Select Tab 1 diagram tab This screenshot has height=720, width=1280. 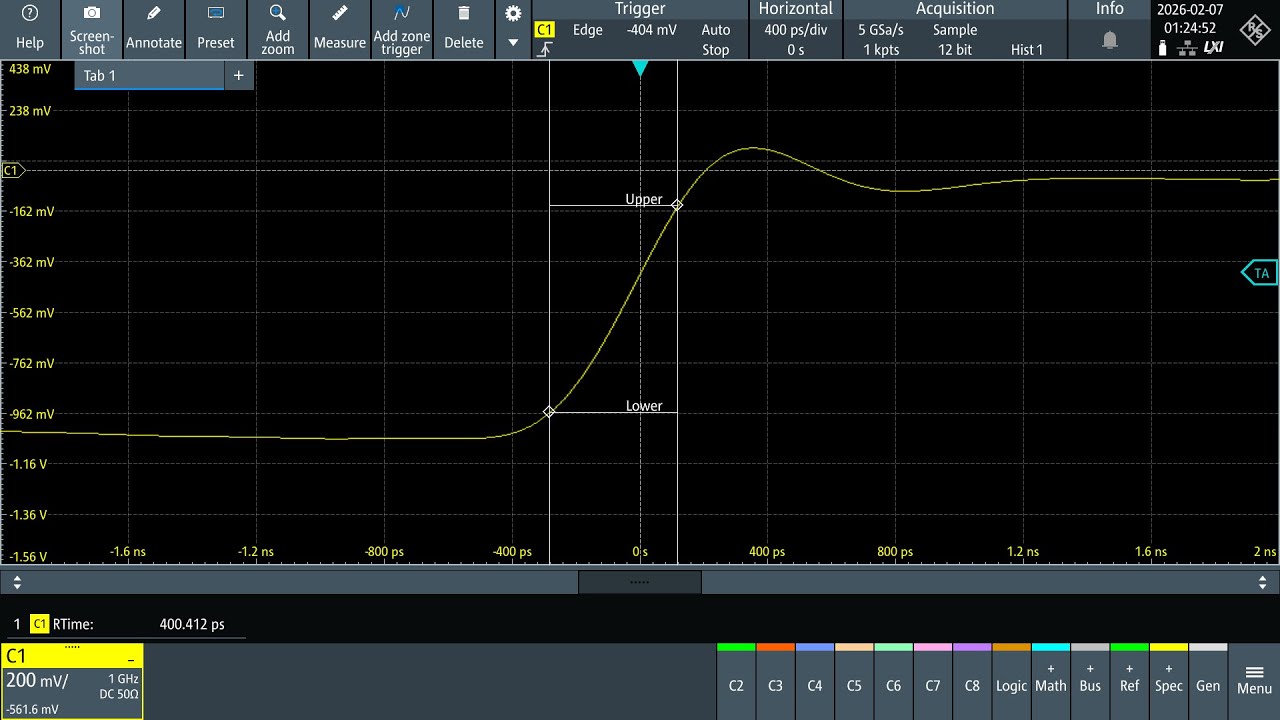click(150, 75)
